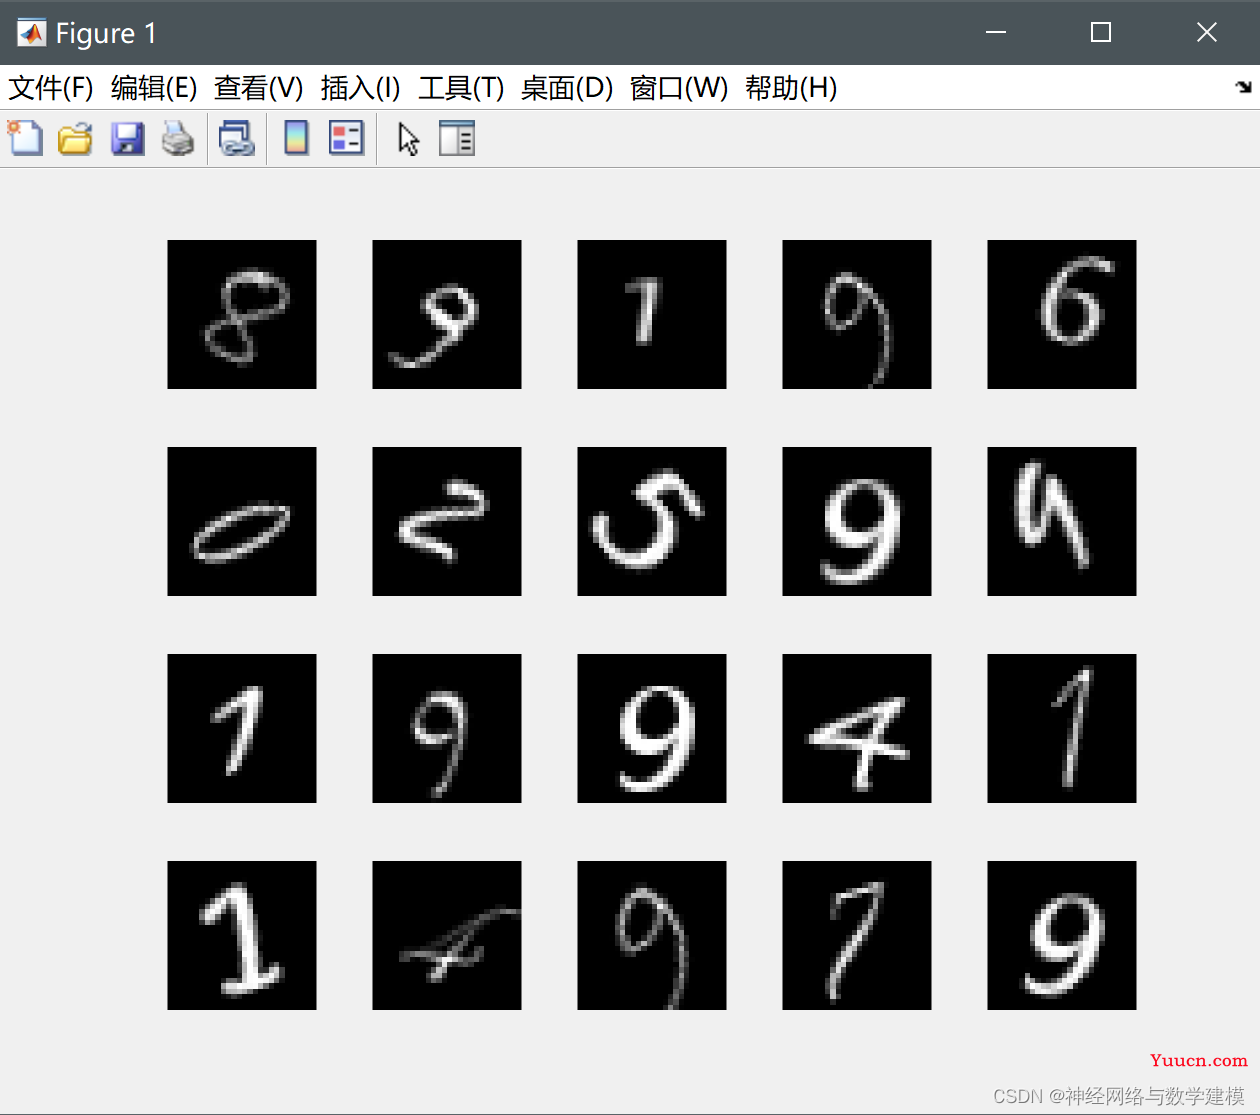Open the 查看(V) menu
The image size is (1260, 1115).
point(259,88)
